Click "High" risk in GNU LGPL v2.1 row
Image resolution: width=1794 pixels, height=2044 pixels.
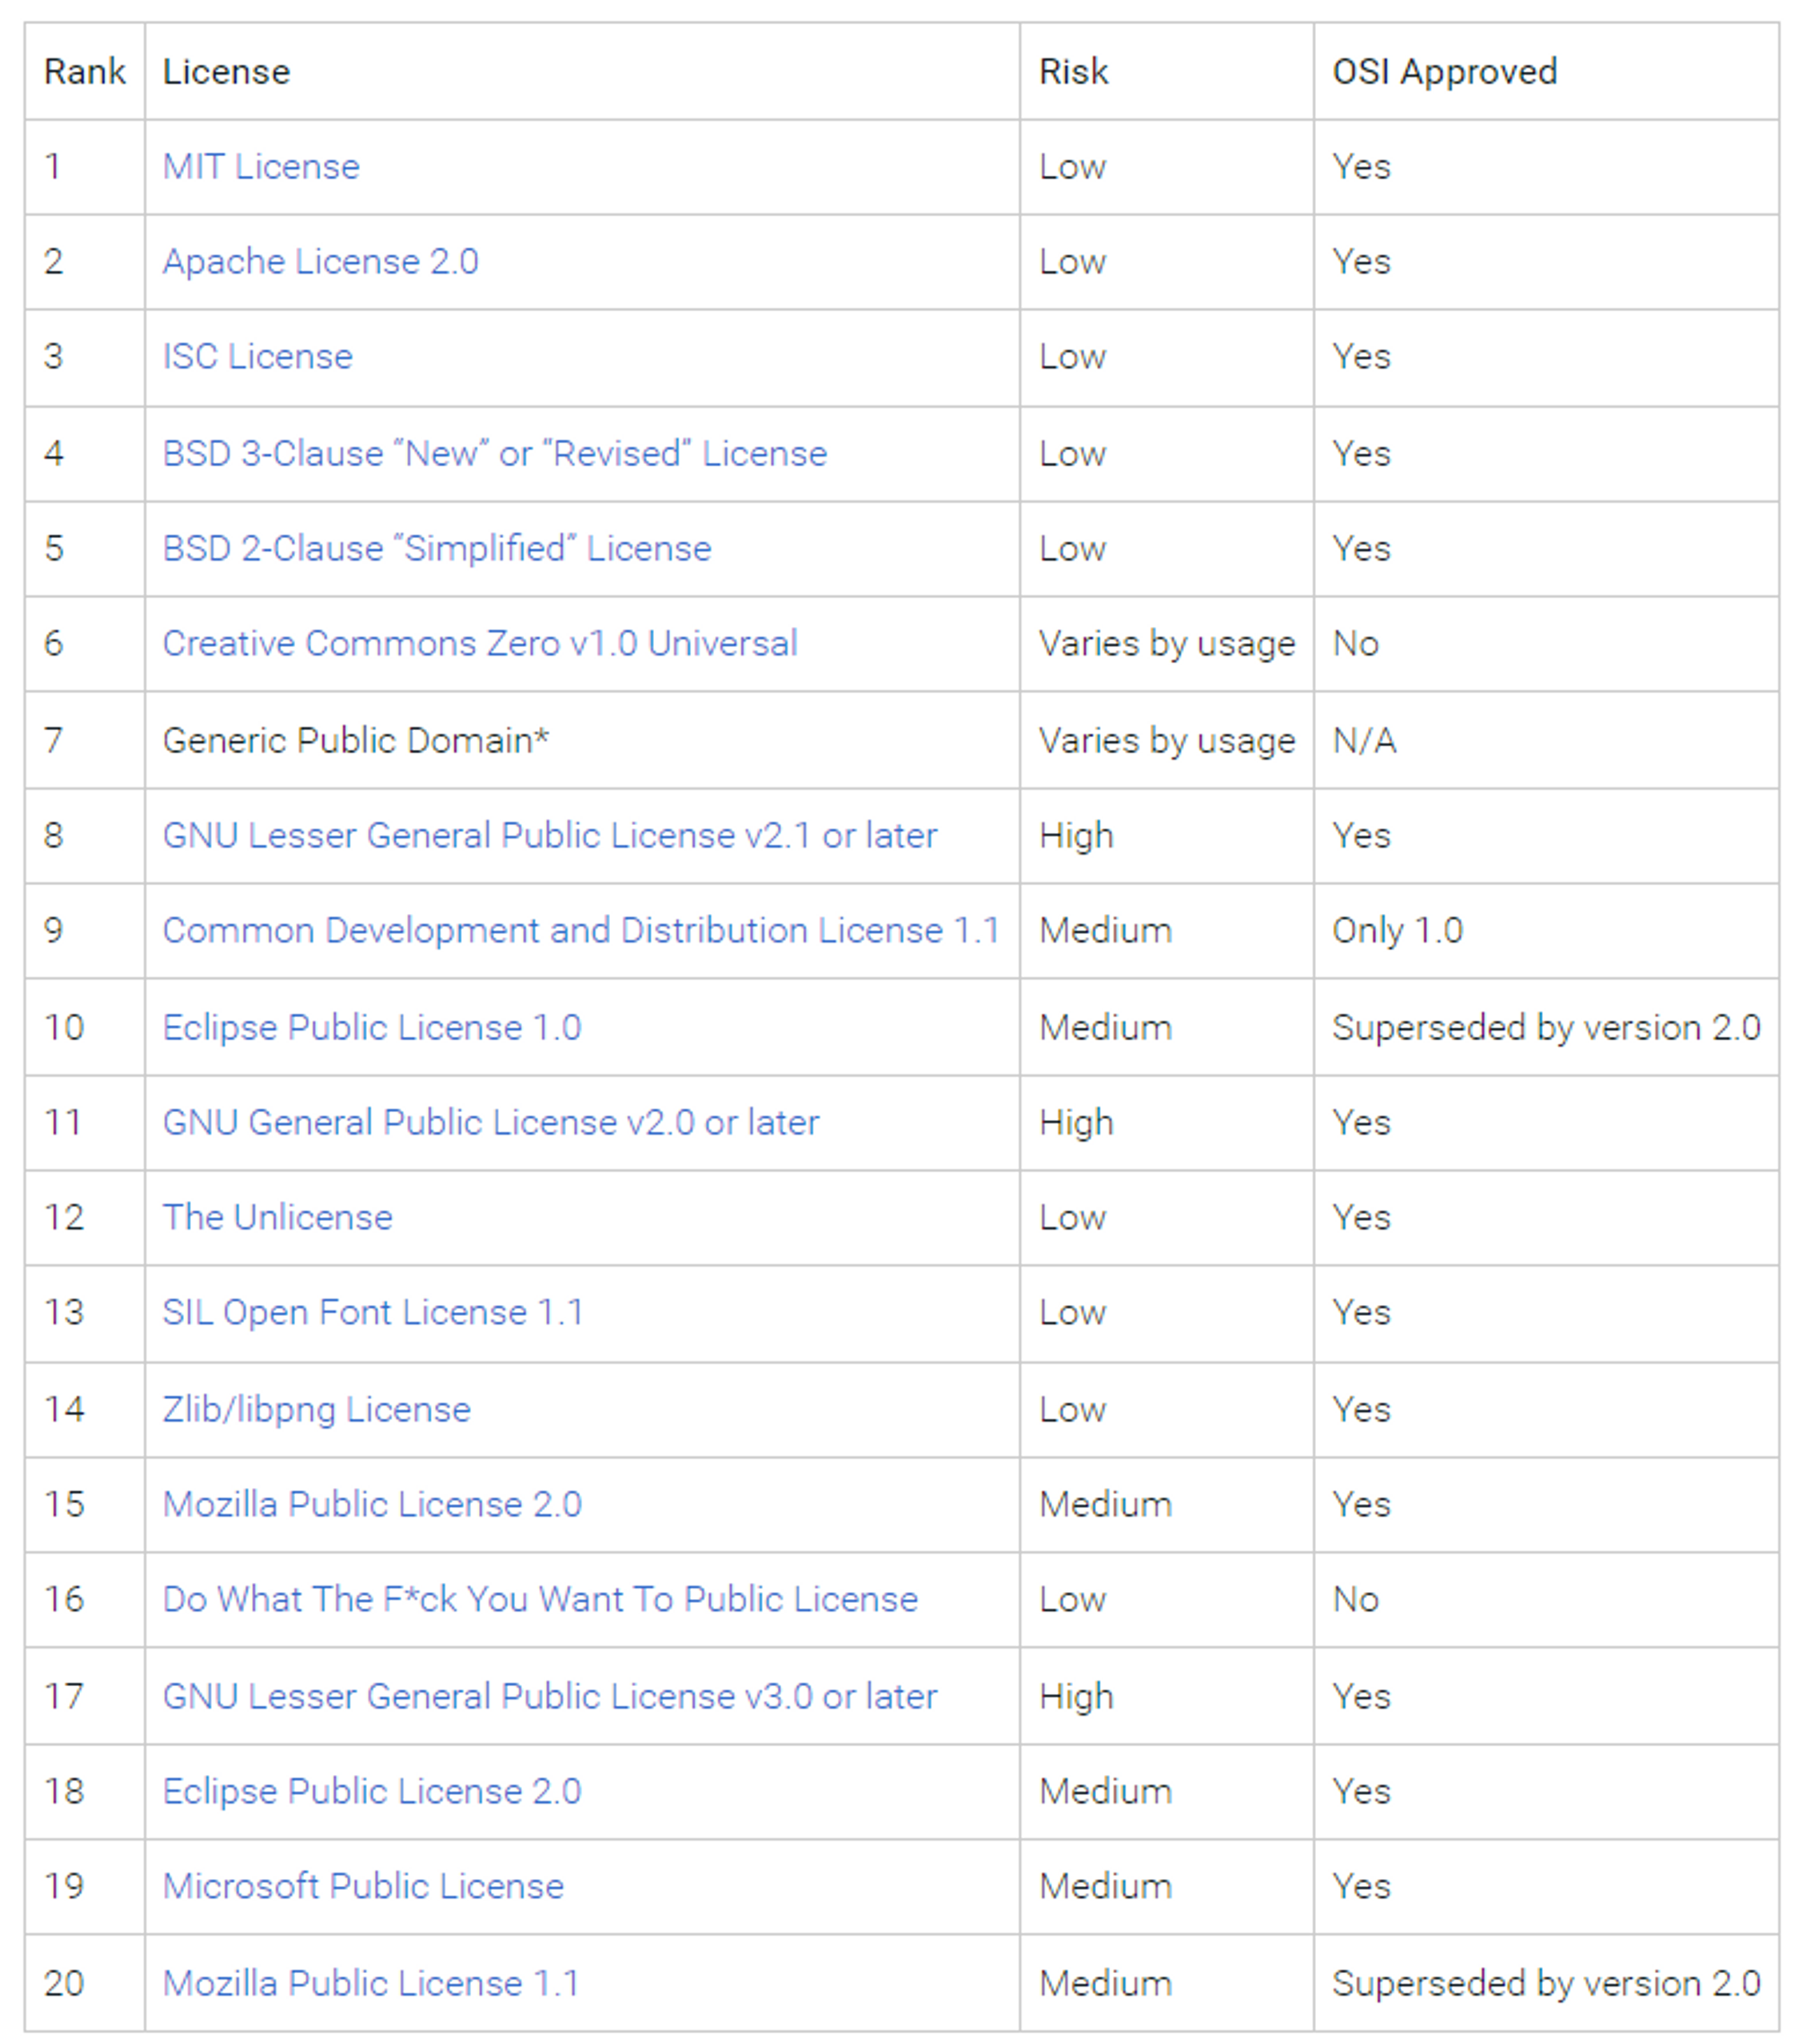[x=1076, y=835]
